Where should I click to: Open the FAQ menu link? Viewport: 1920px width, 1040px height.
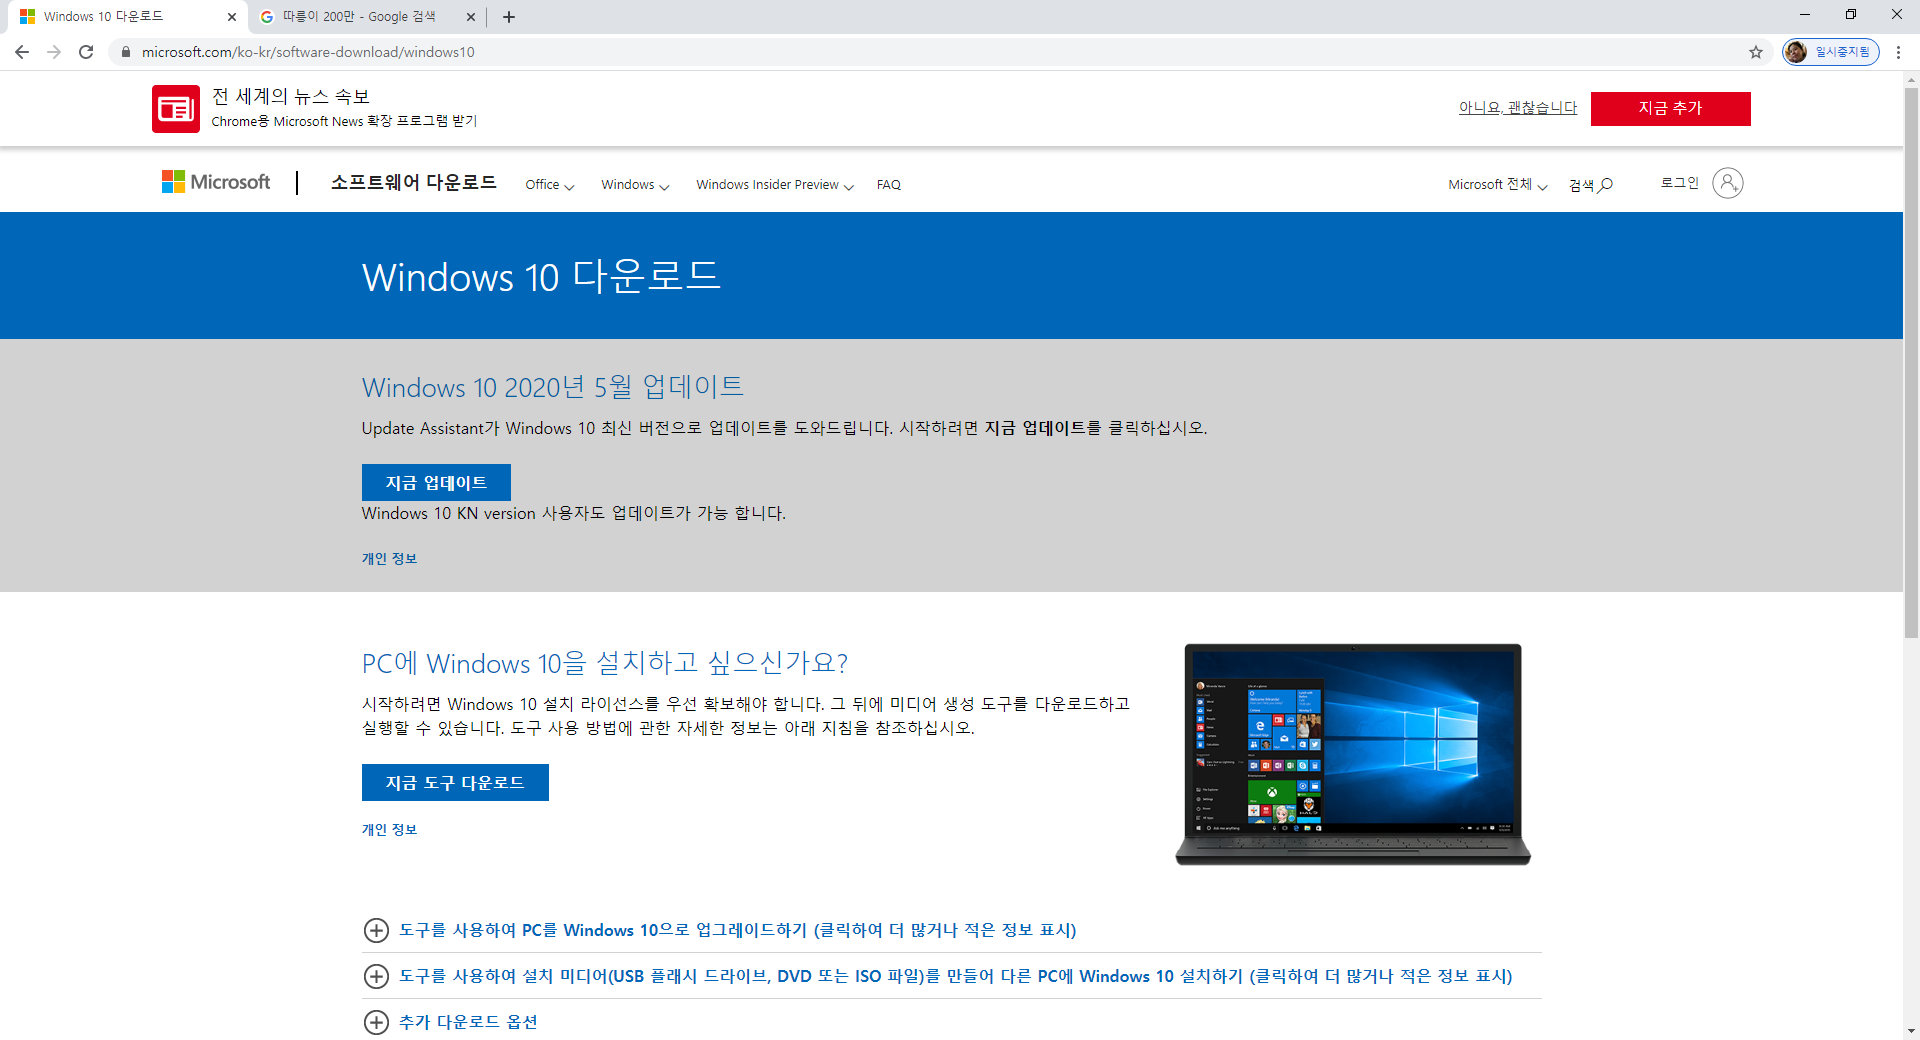click(889, 185)
